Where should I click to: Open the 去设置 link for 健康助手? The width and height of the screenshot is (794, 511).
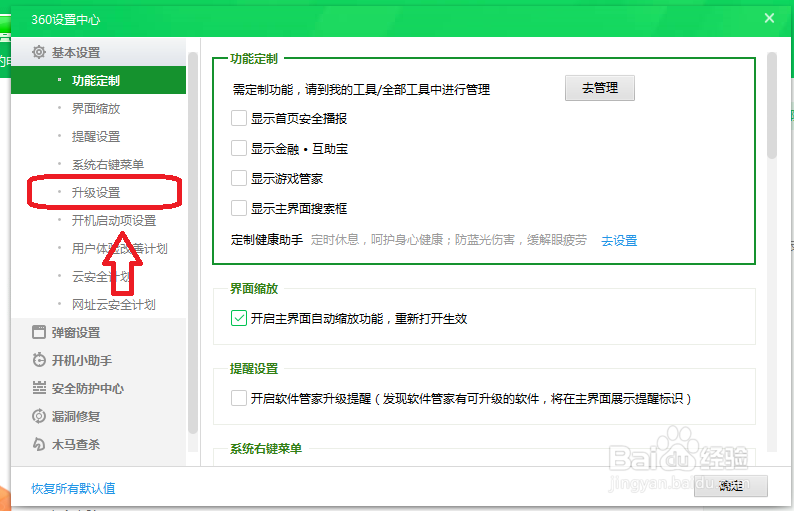(619, 241)
